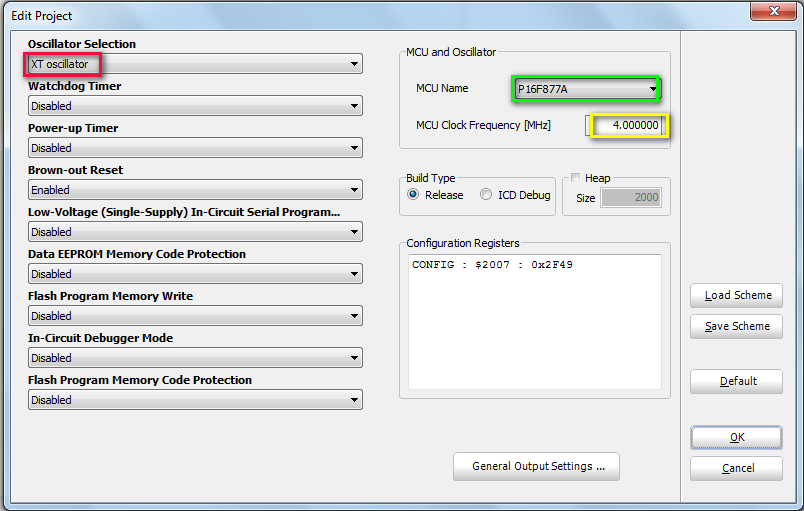Screen dimensions: 804x511
Task: Select the Release build type
Action: [x=413, y=195]
